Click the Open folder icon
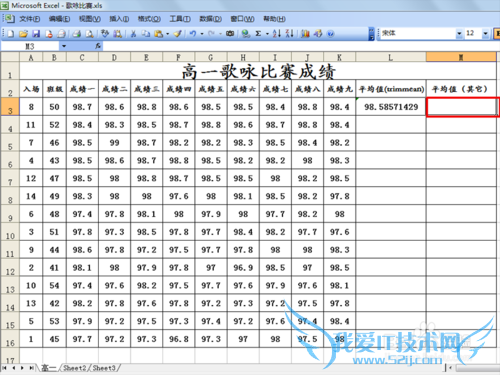This screenshot has height=375, width=500. [x=23, y=34]
